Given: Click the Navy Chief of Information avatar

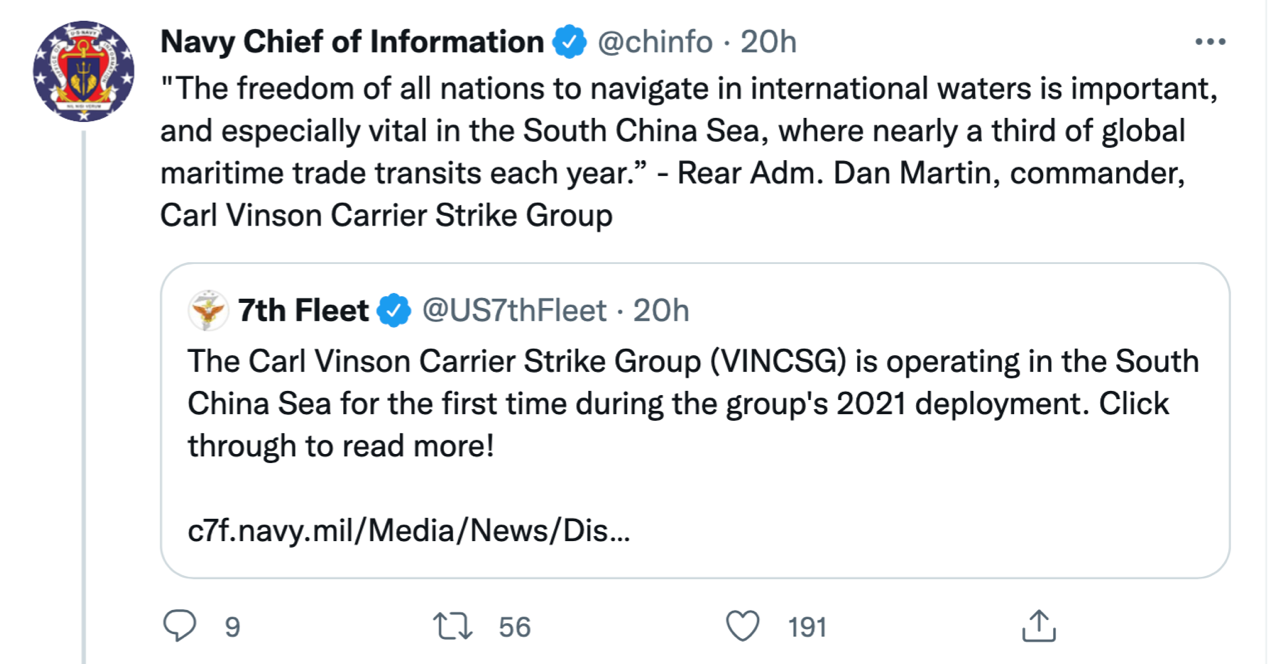Looking at the screenshot, I should click(x=84, y=75).
